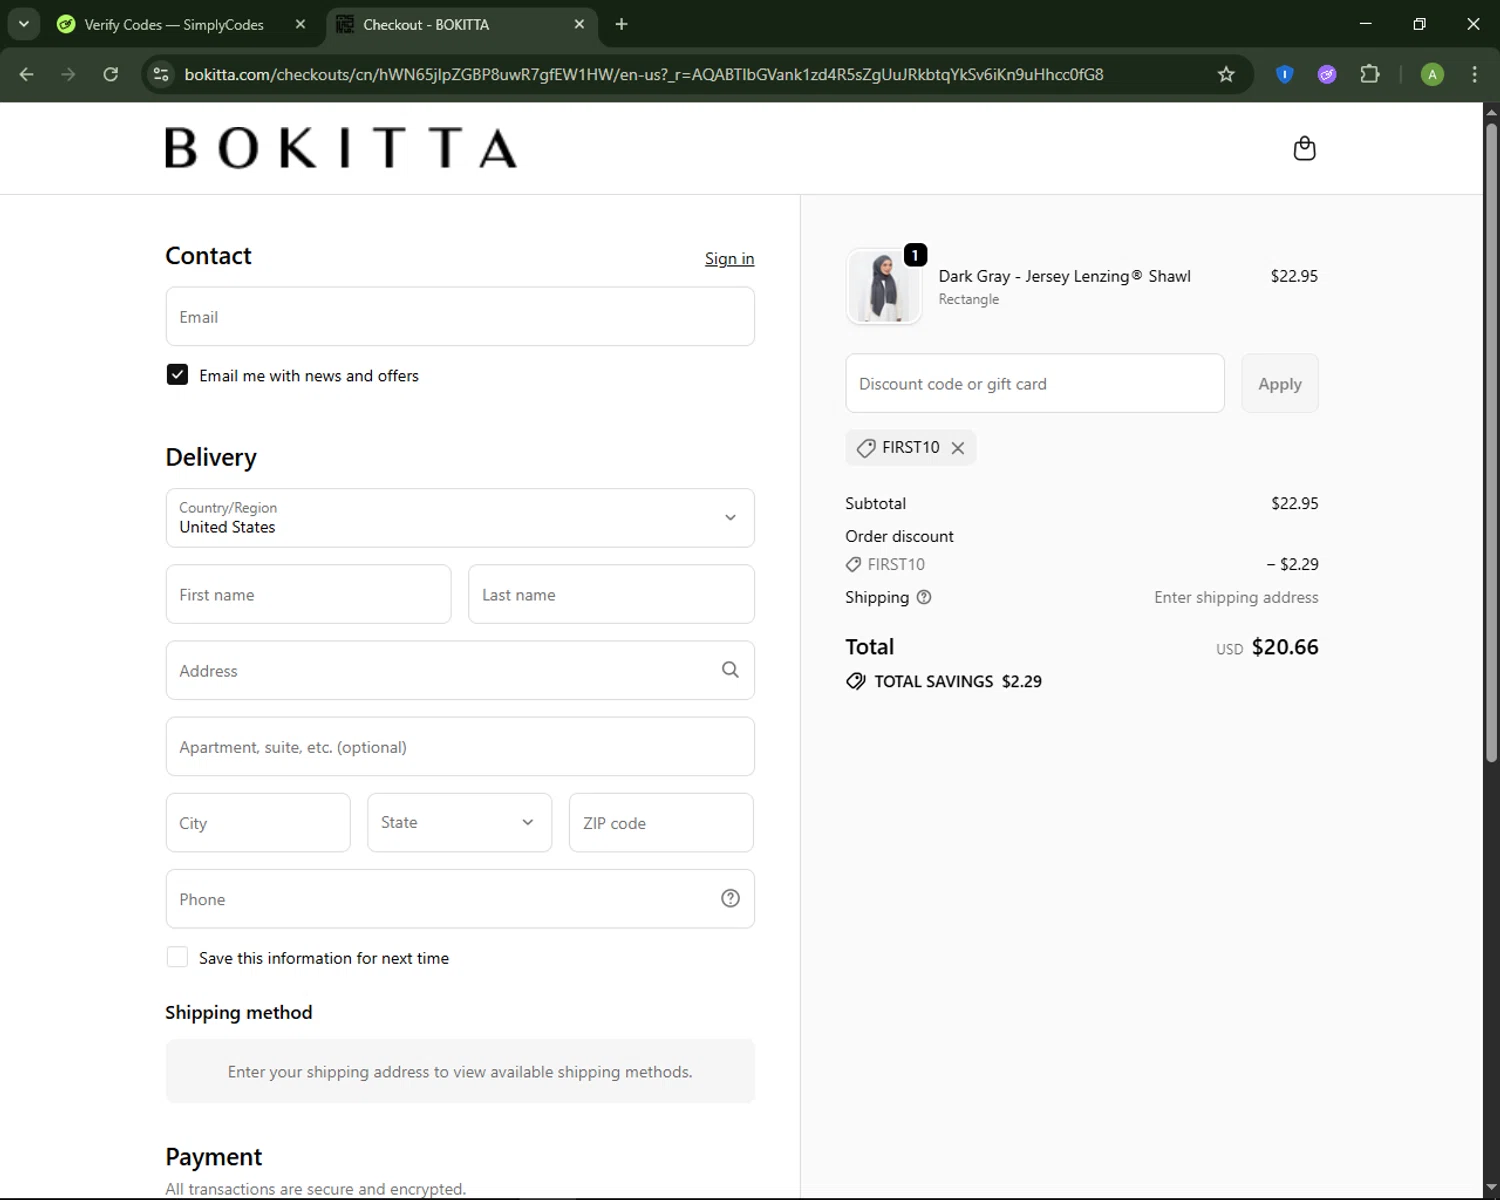Click the phone field help icon
The height and width of the screenshot is (1200, 1500).
point(730,898)
